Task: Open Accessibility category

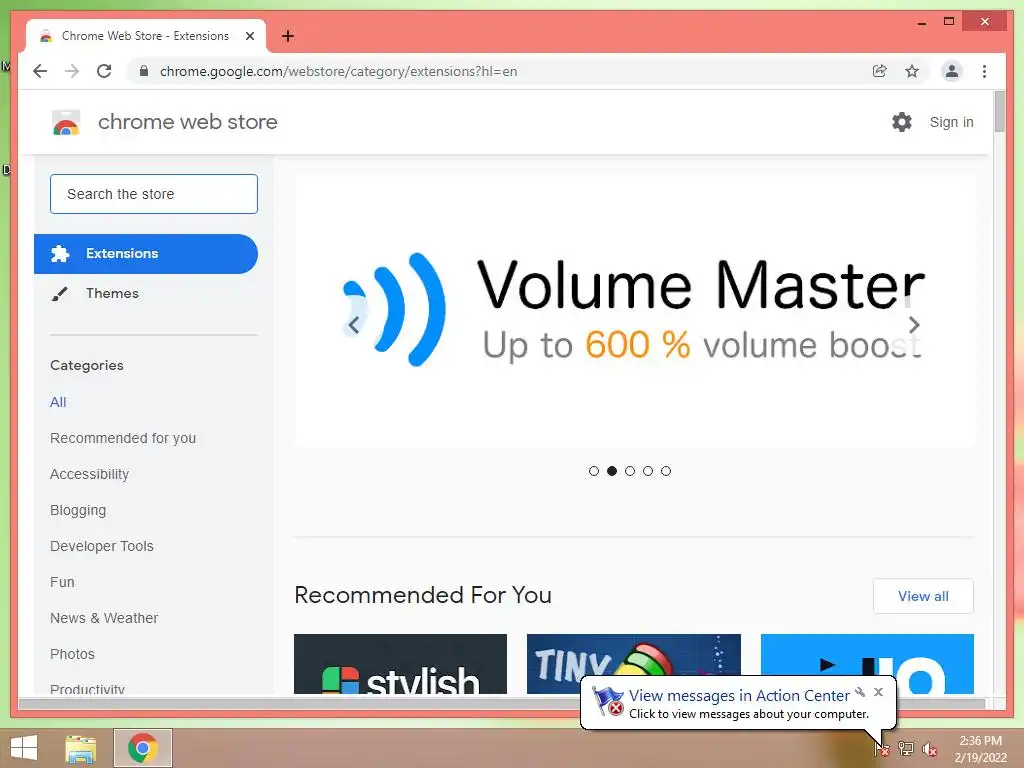Action: (x=89, y=474)
